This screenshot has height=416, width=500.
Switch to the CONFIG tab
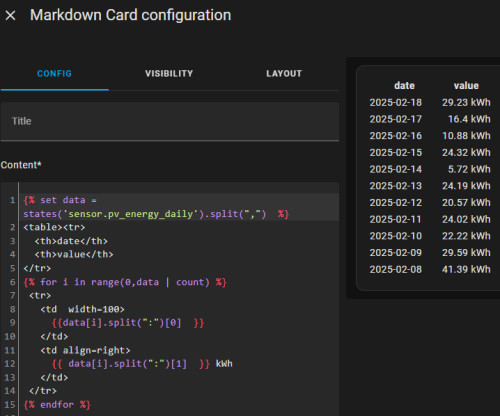[x=54, y=74]
